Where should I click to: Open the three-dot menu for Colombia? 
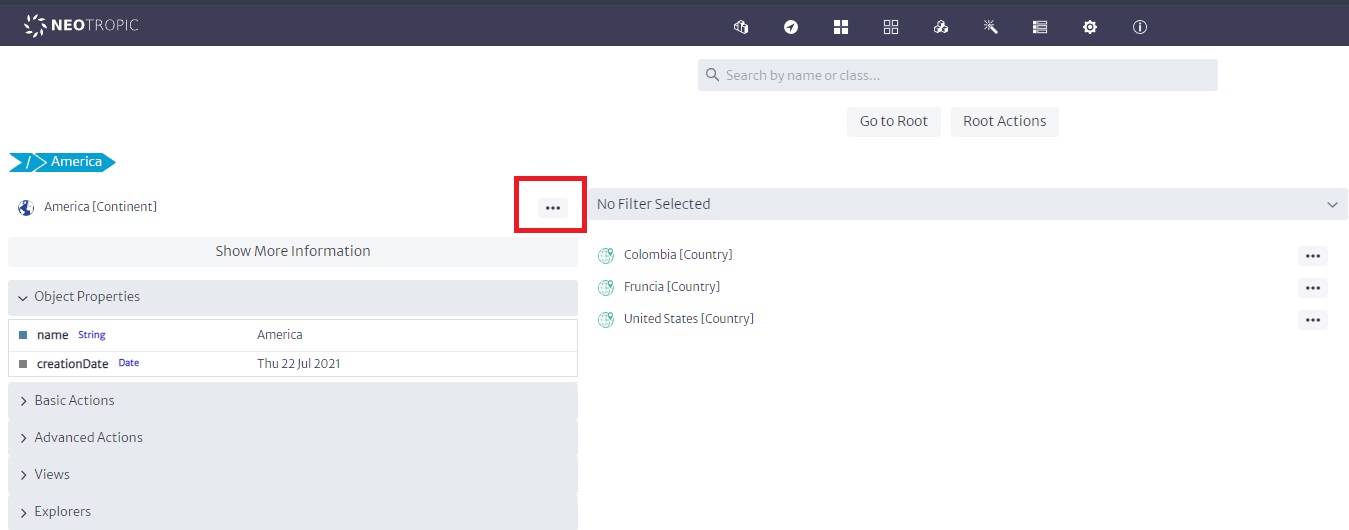click(1312, 256)
